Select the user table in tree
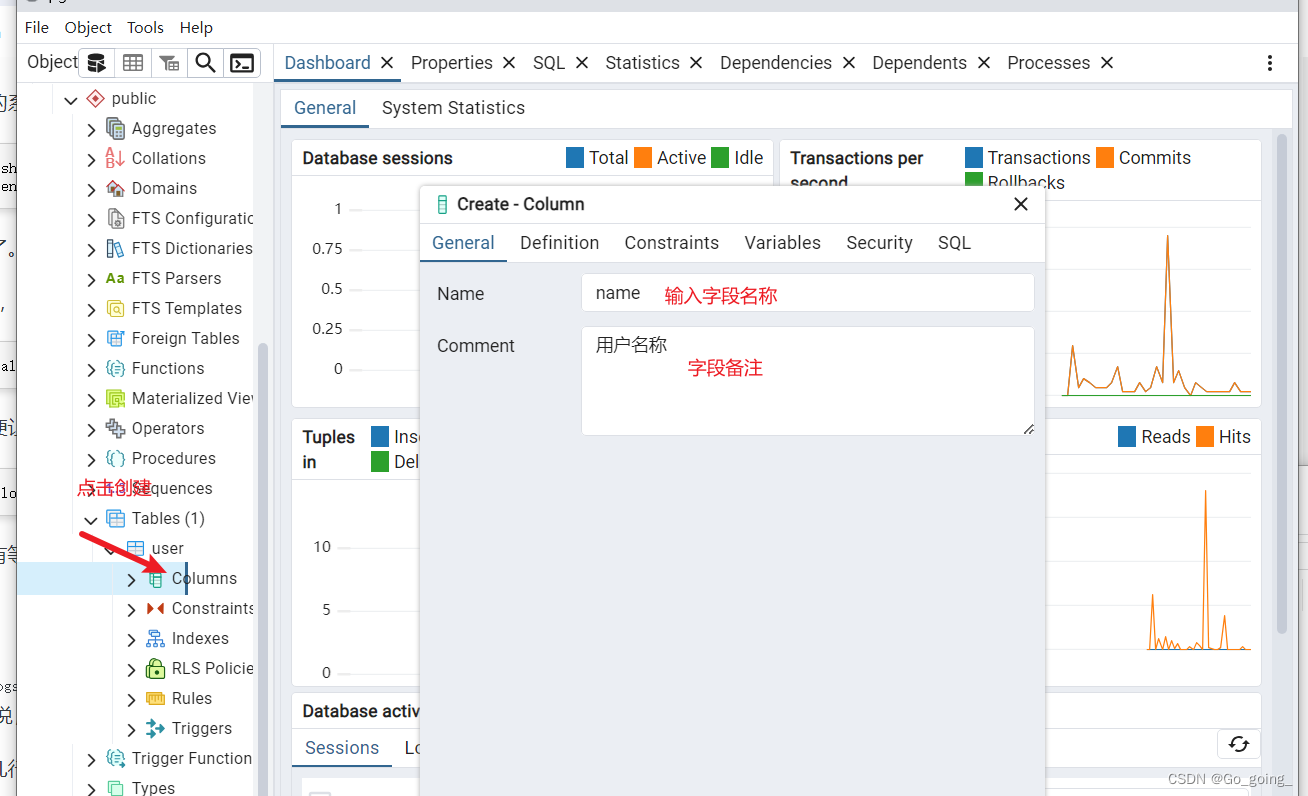The image size is (1308, 796). pos(167,548)
